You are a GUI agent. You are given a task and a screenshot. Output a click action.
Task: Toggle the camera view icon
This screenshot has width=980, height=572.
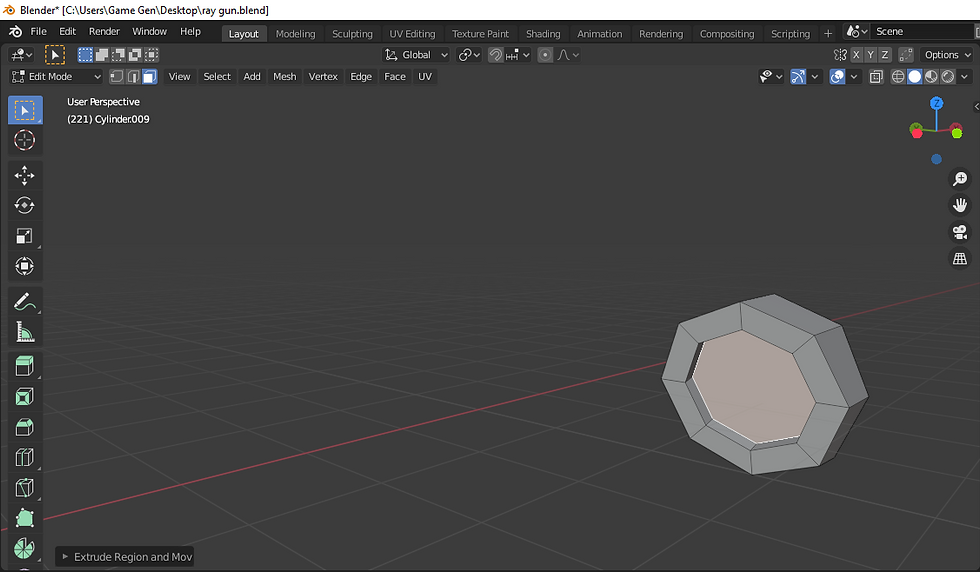point(959,232)
